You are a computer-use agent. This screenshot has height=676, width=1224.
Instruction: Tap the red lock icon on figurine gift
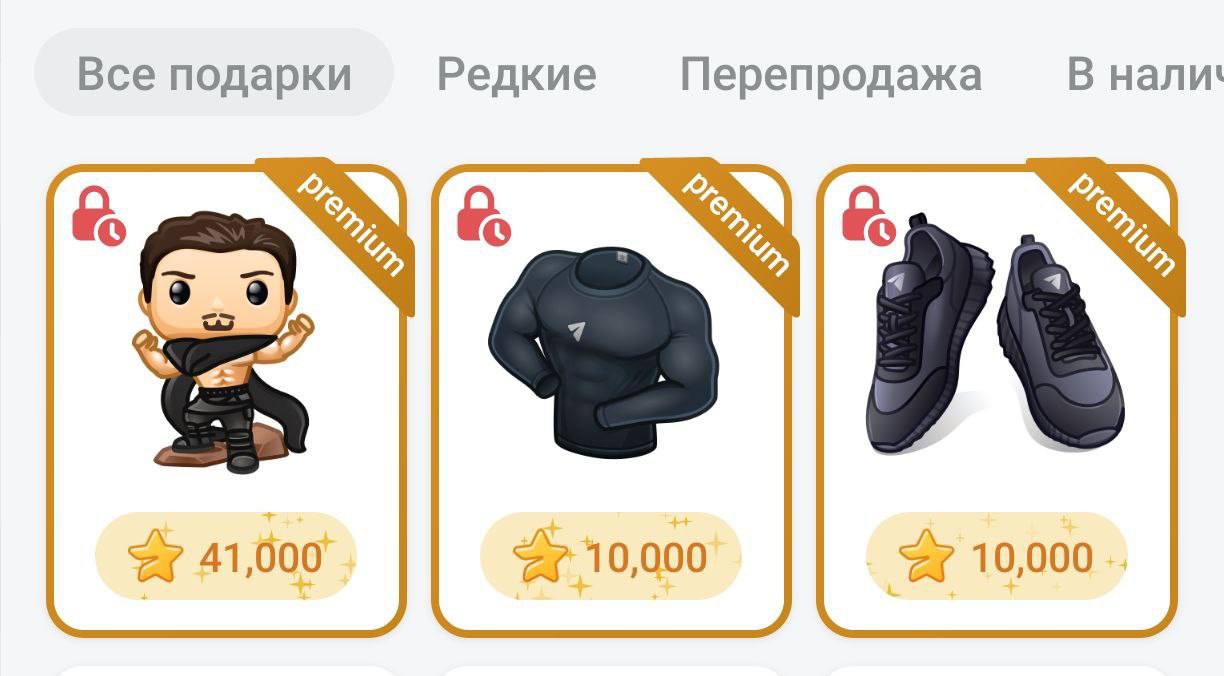tap(98, 215)
